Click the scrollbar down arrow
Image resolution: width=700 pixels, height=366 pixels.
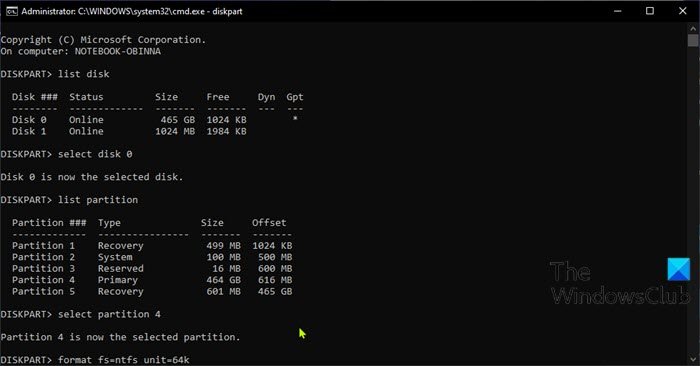(693, 359)
